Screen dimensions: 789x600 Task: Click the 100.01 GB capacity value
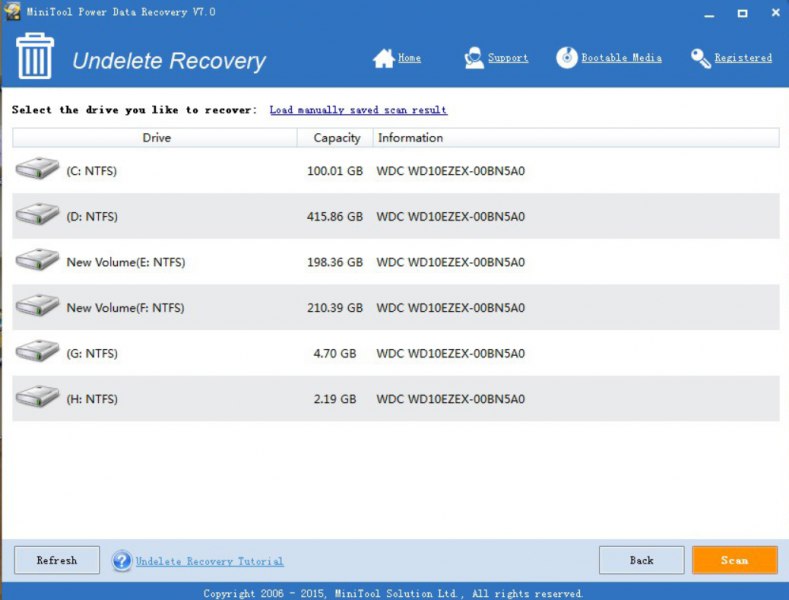pyautogui.click(x=335, y=171)
